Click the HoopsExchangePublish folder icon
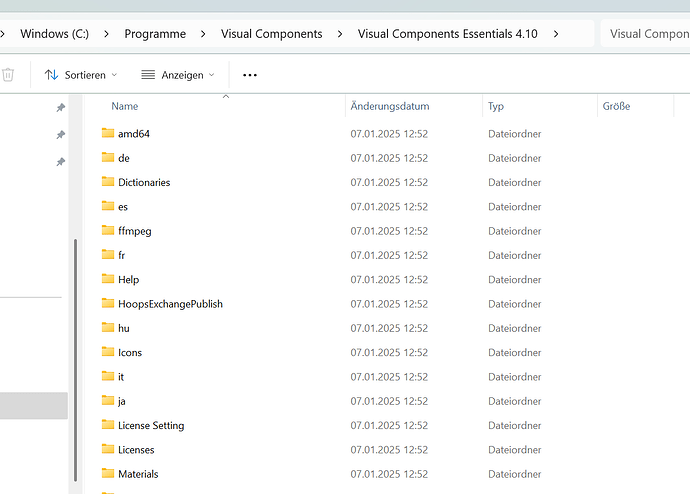 (x=108, y=304)
